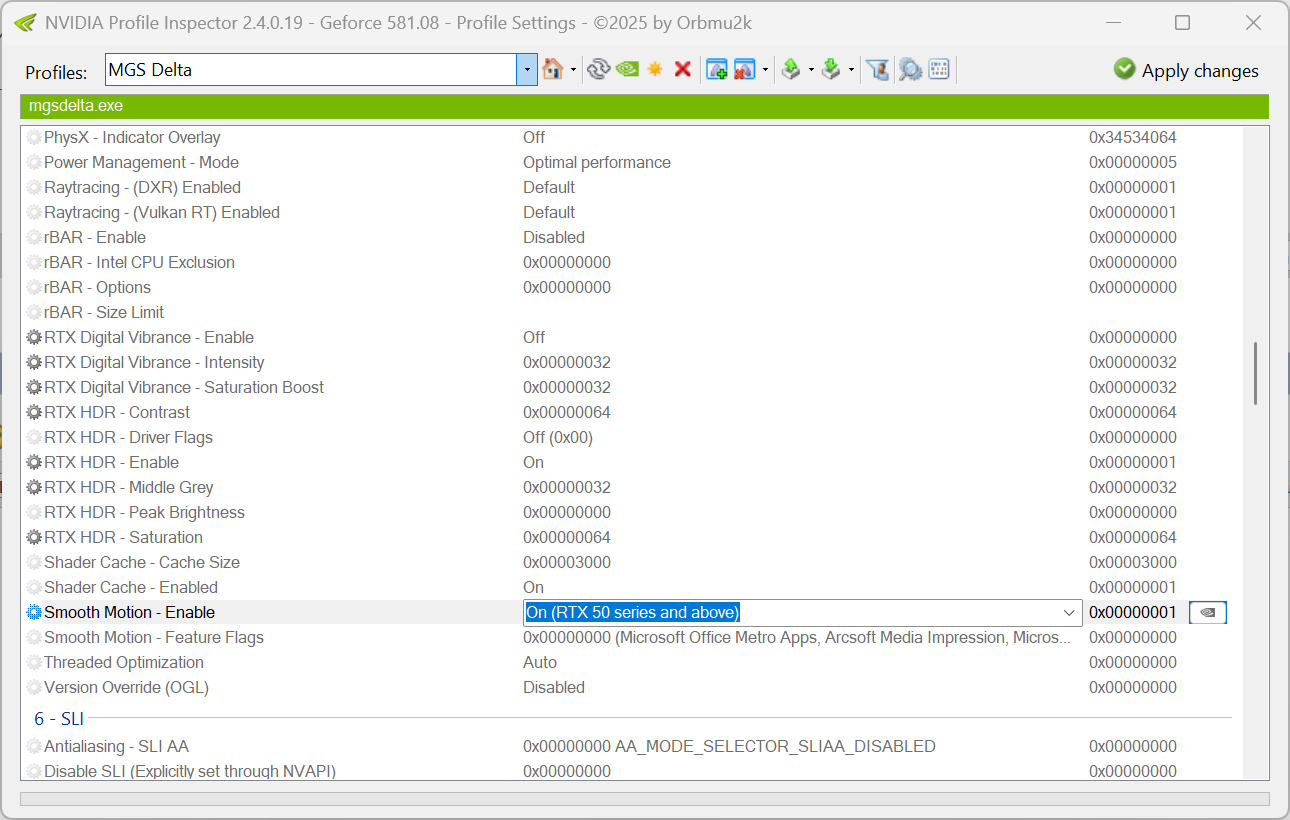Click the 6 - SLI section header
The image size is (1290, 820).
tap(59, 719)
